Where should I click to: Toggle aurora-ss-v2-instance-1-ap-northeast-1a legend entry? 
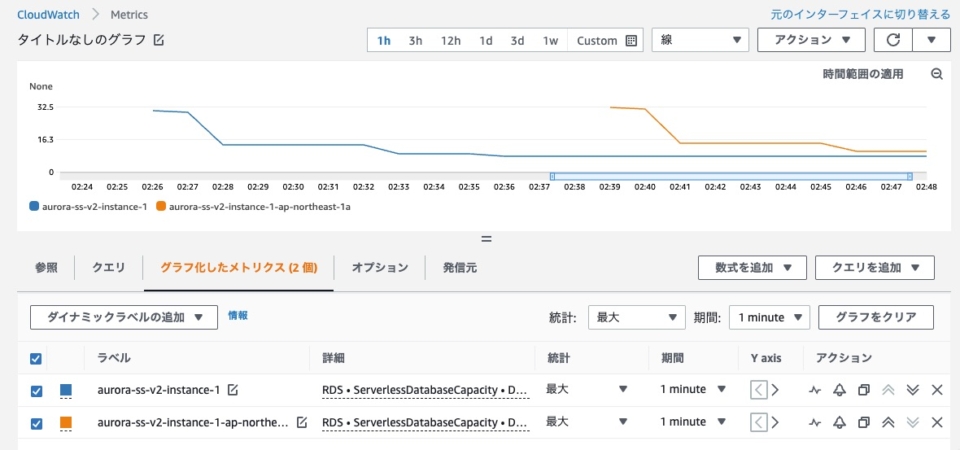click(253, 206)
